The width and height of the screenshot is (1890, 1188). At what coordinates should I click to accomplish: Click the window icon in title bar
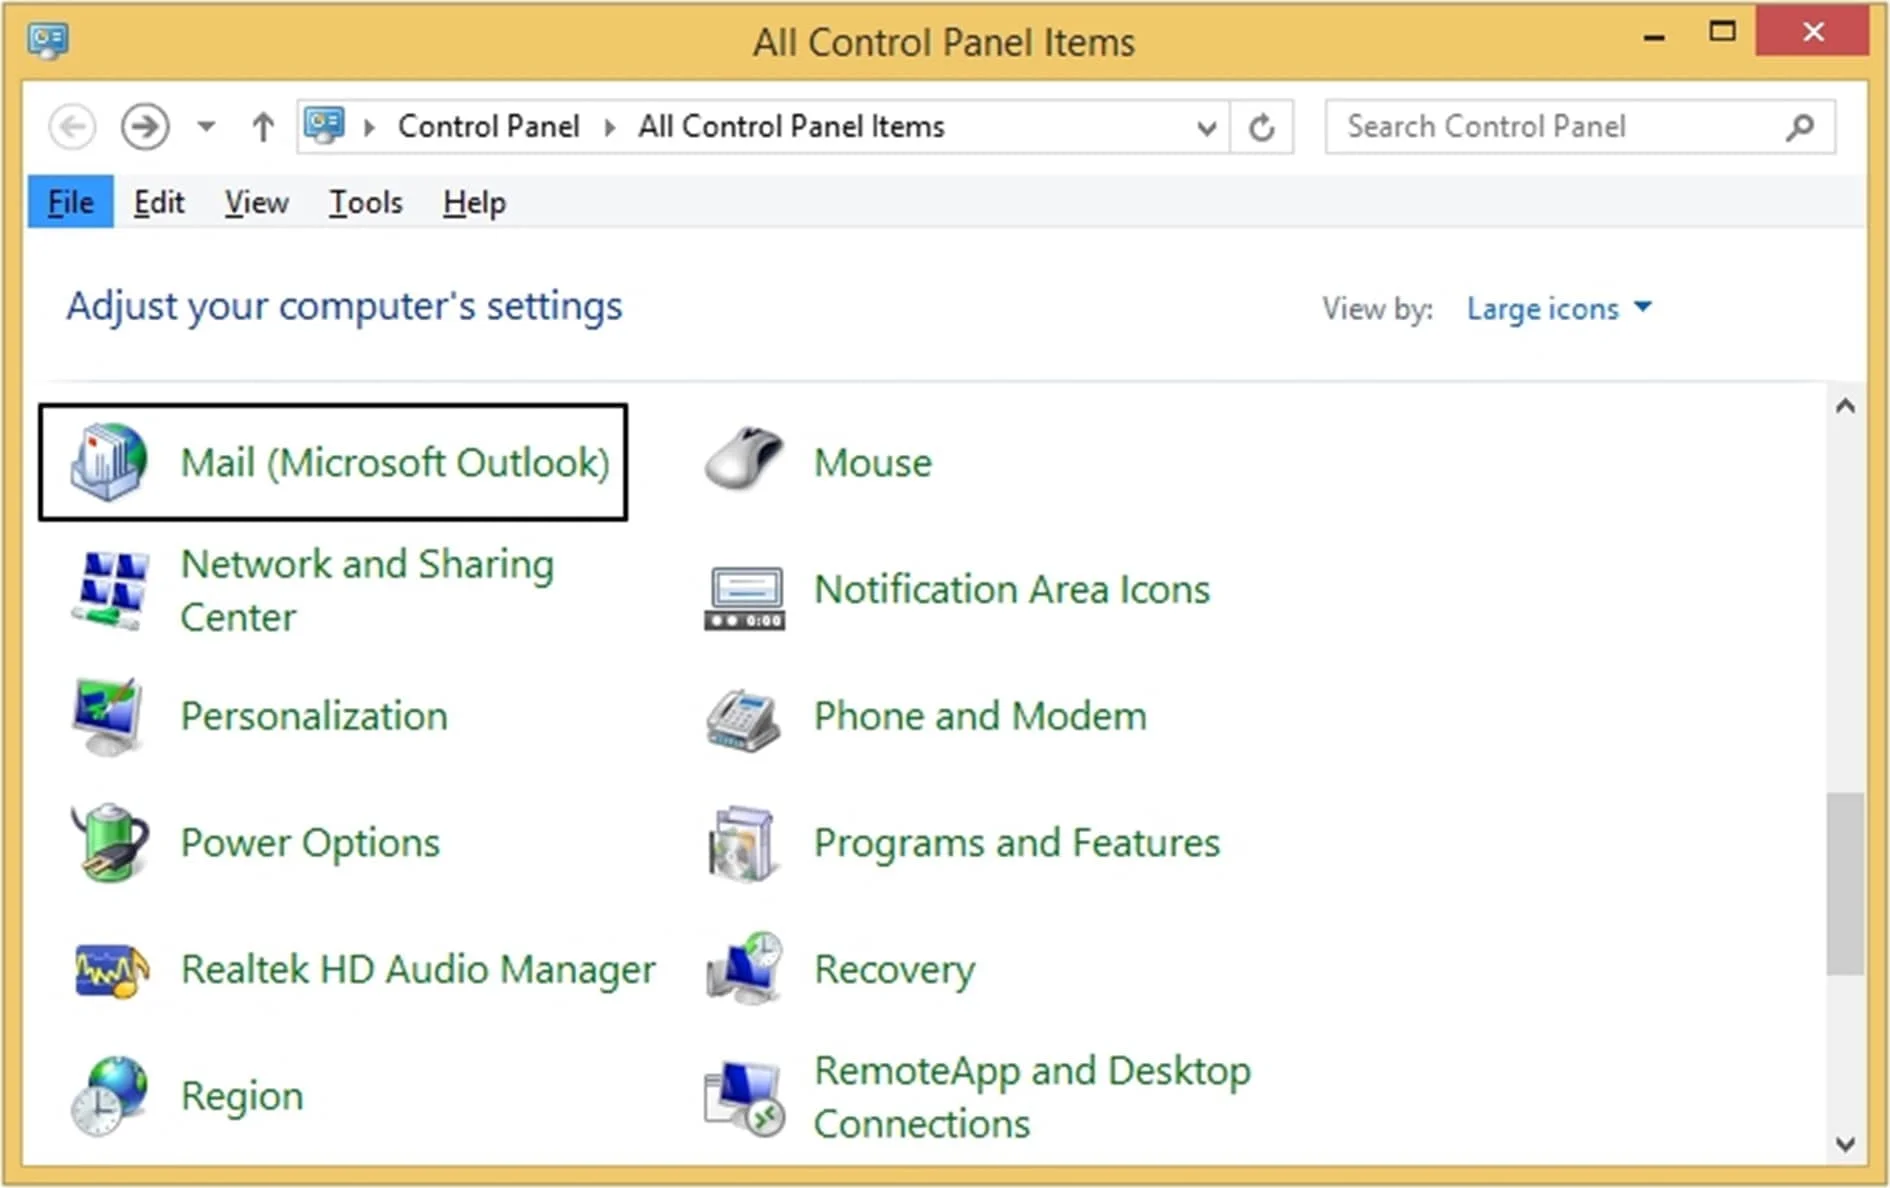click(x=47, y=41)
